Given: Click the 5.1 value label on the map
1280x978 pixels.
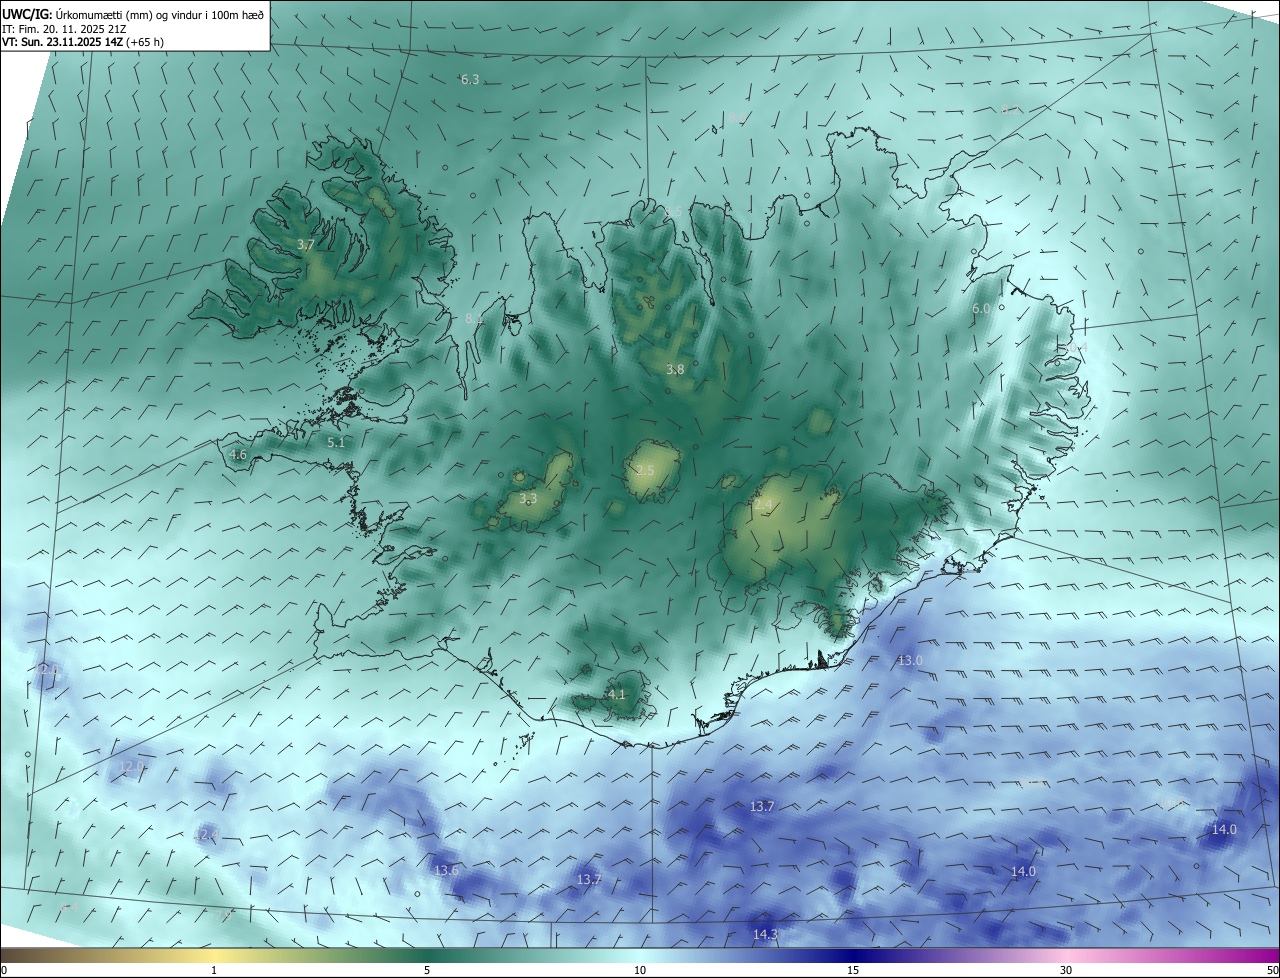Looking at the screenshot, I should [336, 442].
